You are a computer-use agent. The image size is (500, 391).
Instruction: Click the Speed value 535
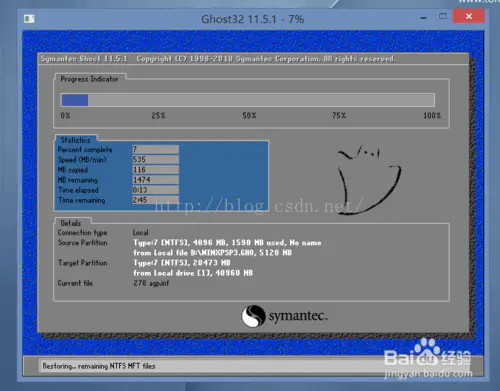(155, 159)
